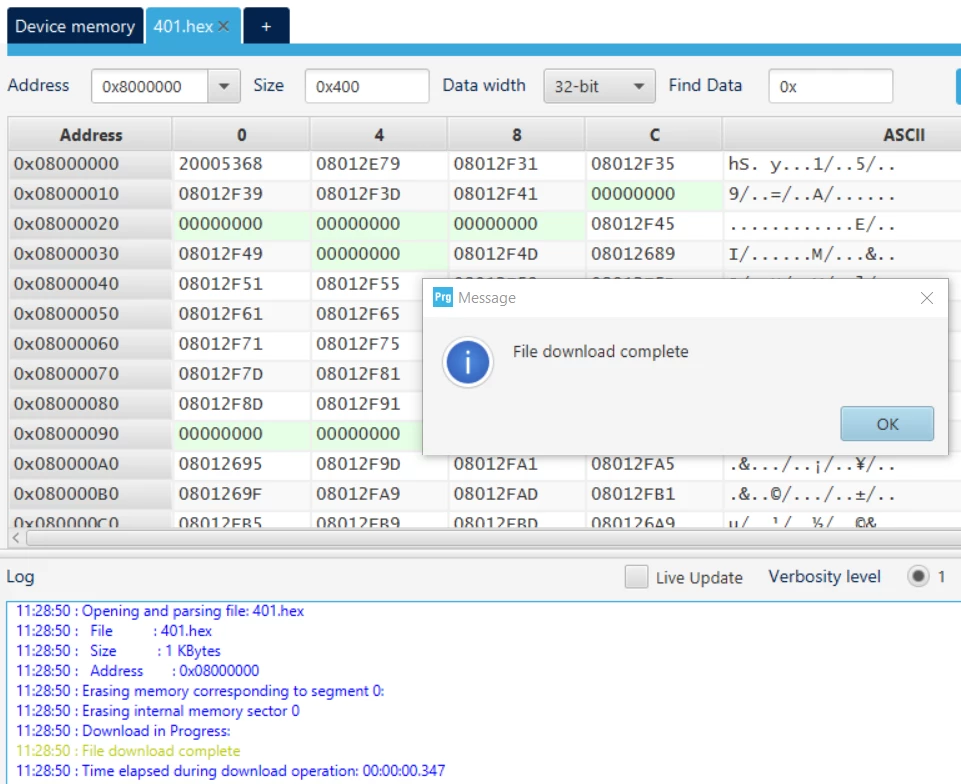This screenshot has height=784, width=961.
Task: Expand the Address dropdown arrow
Action: [224, 86]
